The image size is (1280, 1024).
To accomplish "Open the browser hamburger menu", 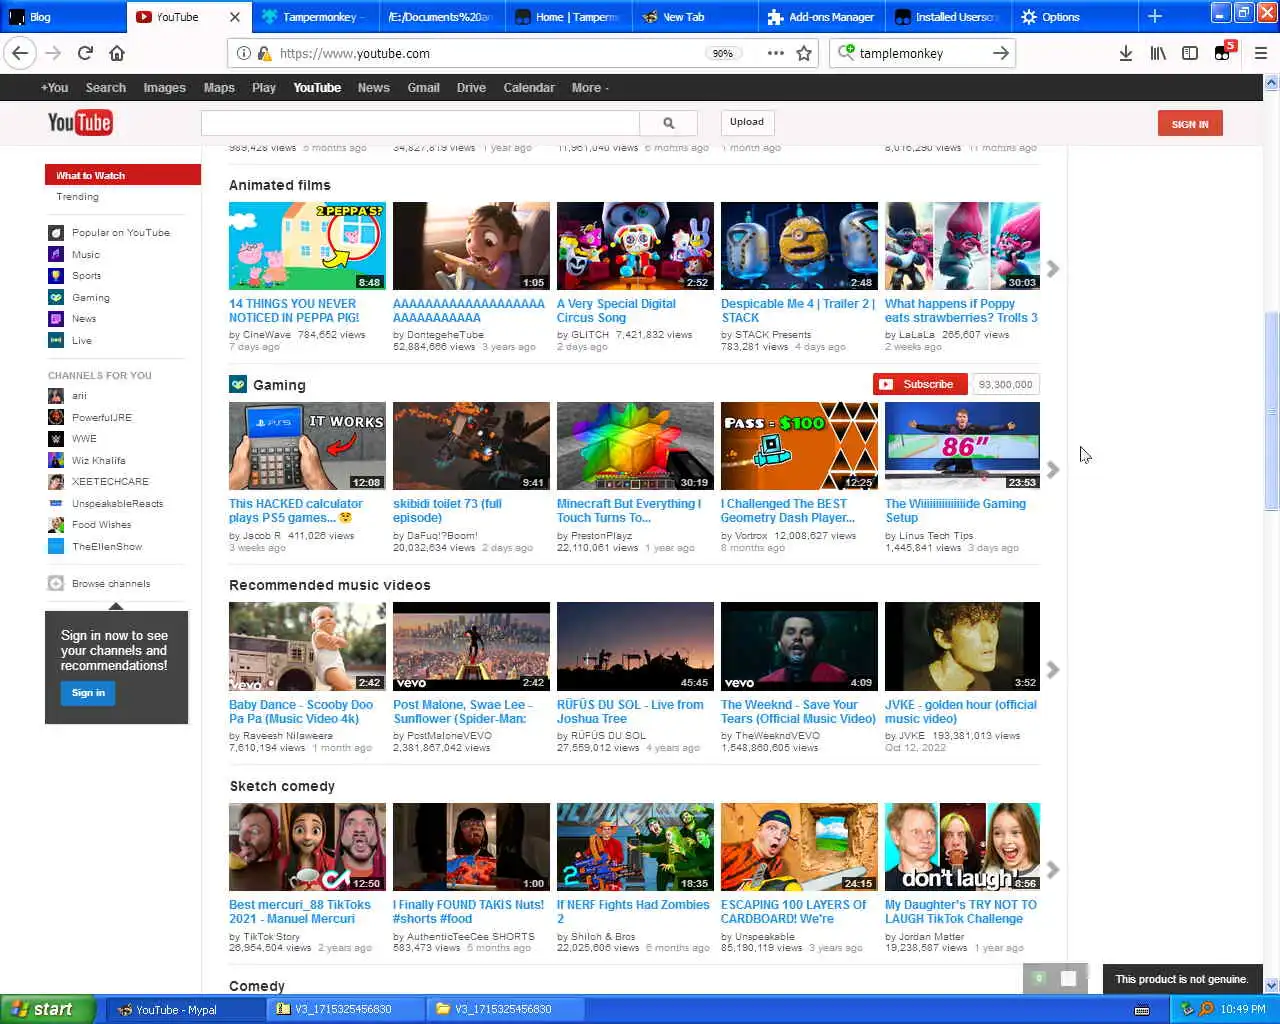I will coord(1261,53).
